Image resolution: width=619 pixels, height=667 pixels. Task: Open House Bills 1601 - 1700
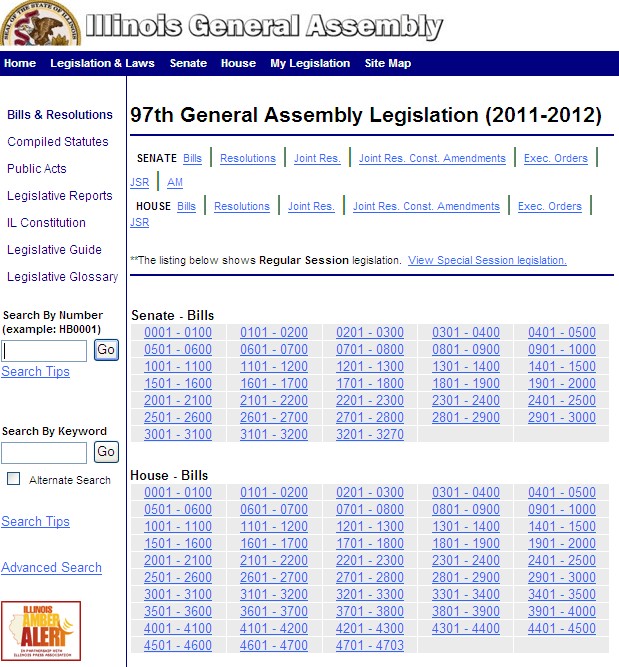pos(274,544)
